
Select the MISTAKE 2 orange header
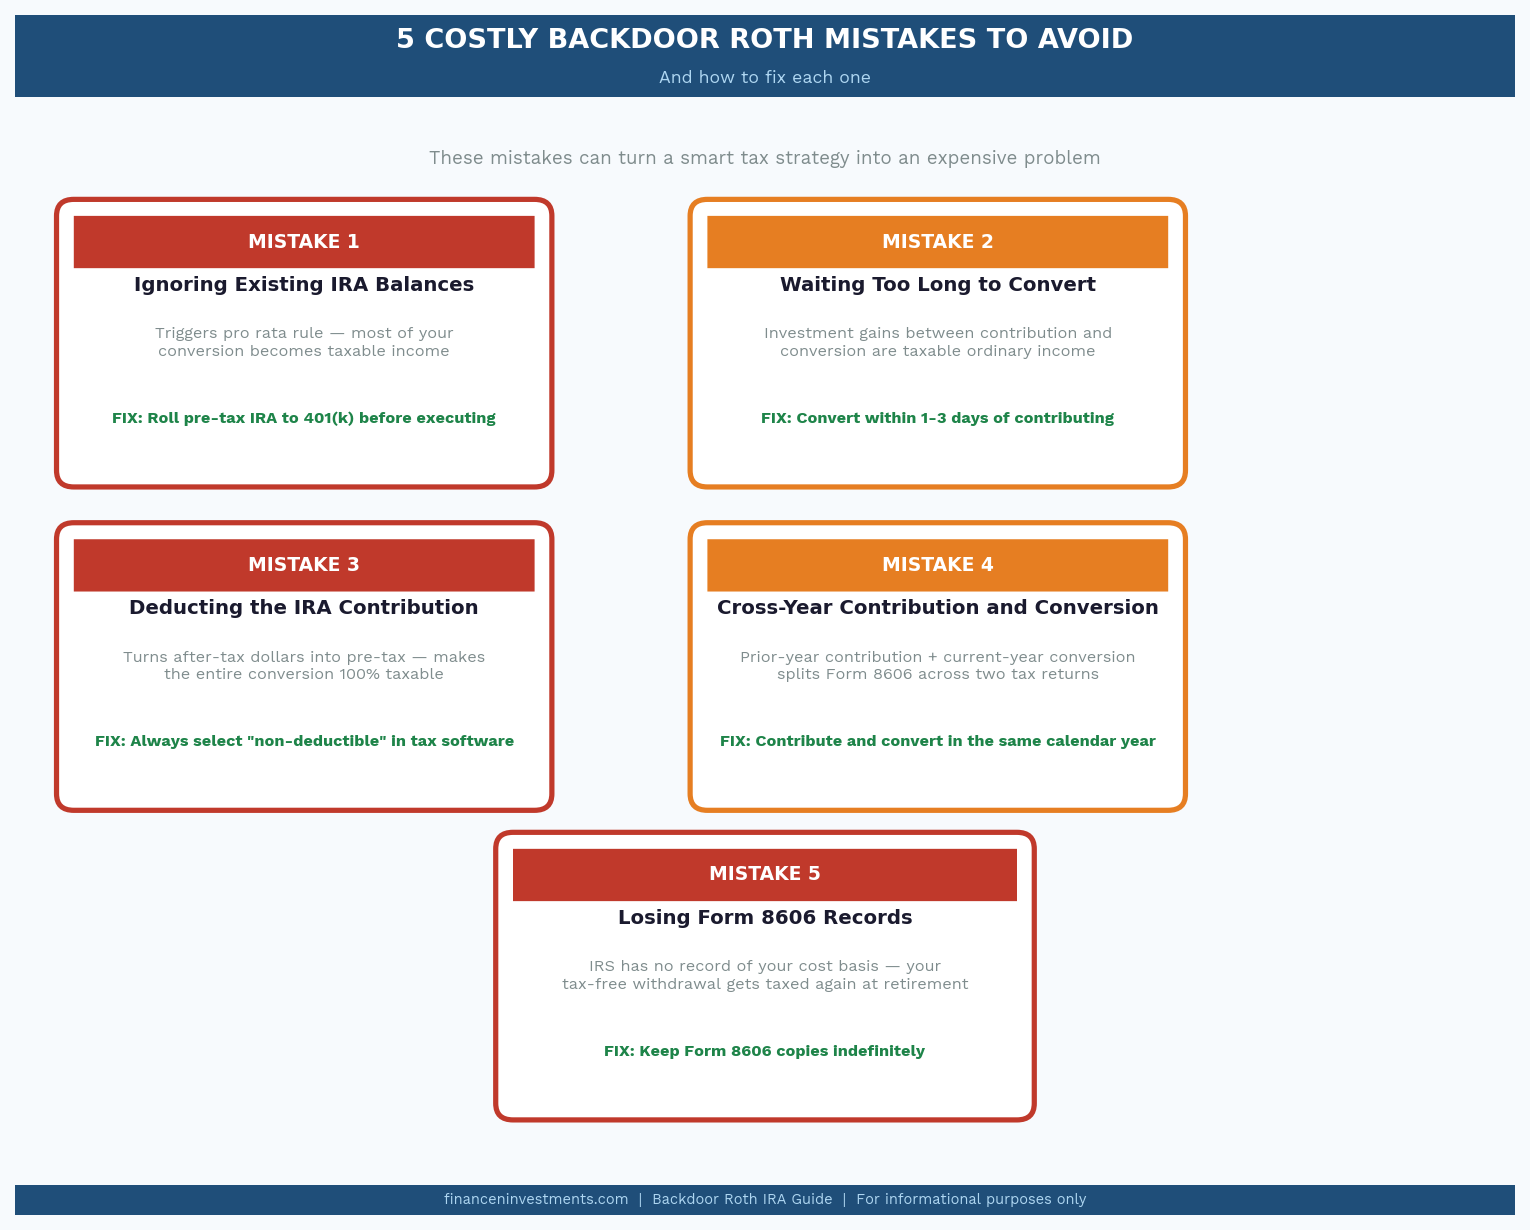[938, 242]
